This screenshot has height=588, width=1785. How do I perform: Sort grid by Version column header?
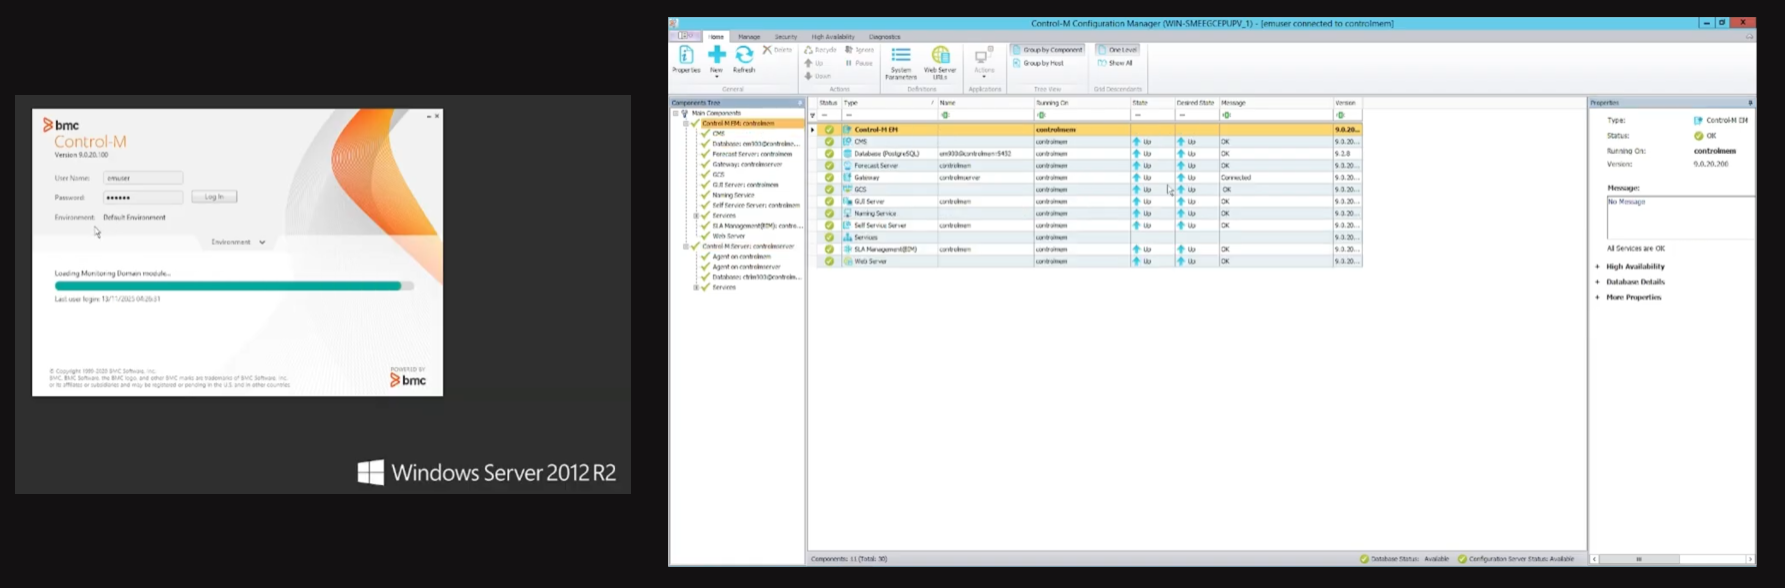[x=1346, y=103]
